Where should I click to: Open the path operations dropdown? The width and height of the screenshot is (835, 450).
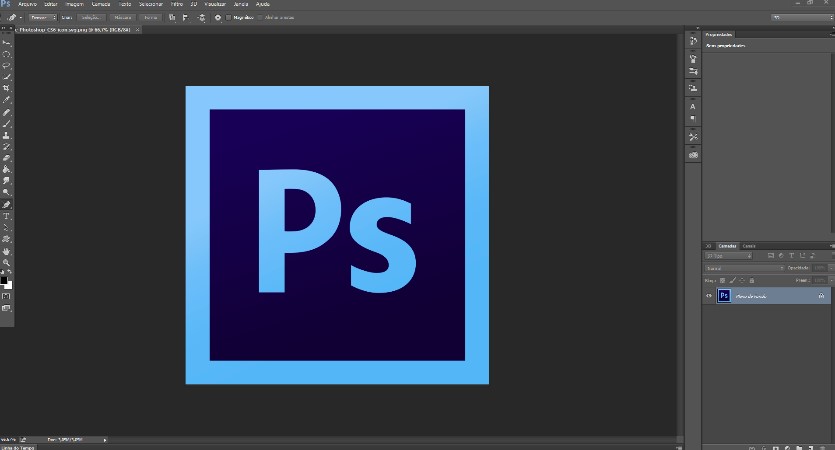click(172, 18)
